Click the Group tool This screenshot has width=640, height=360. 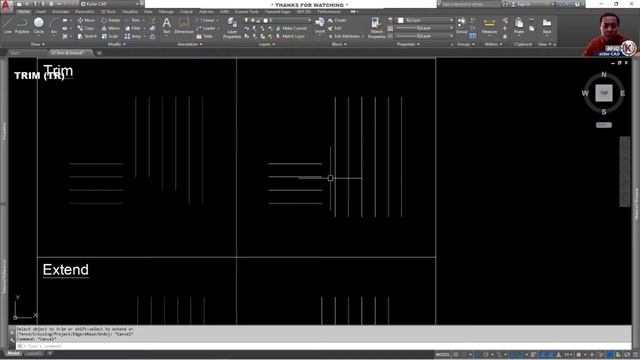(462, 25)
